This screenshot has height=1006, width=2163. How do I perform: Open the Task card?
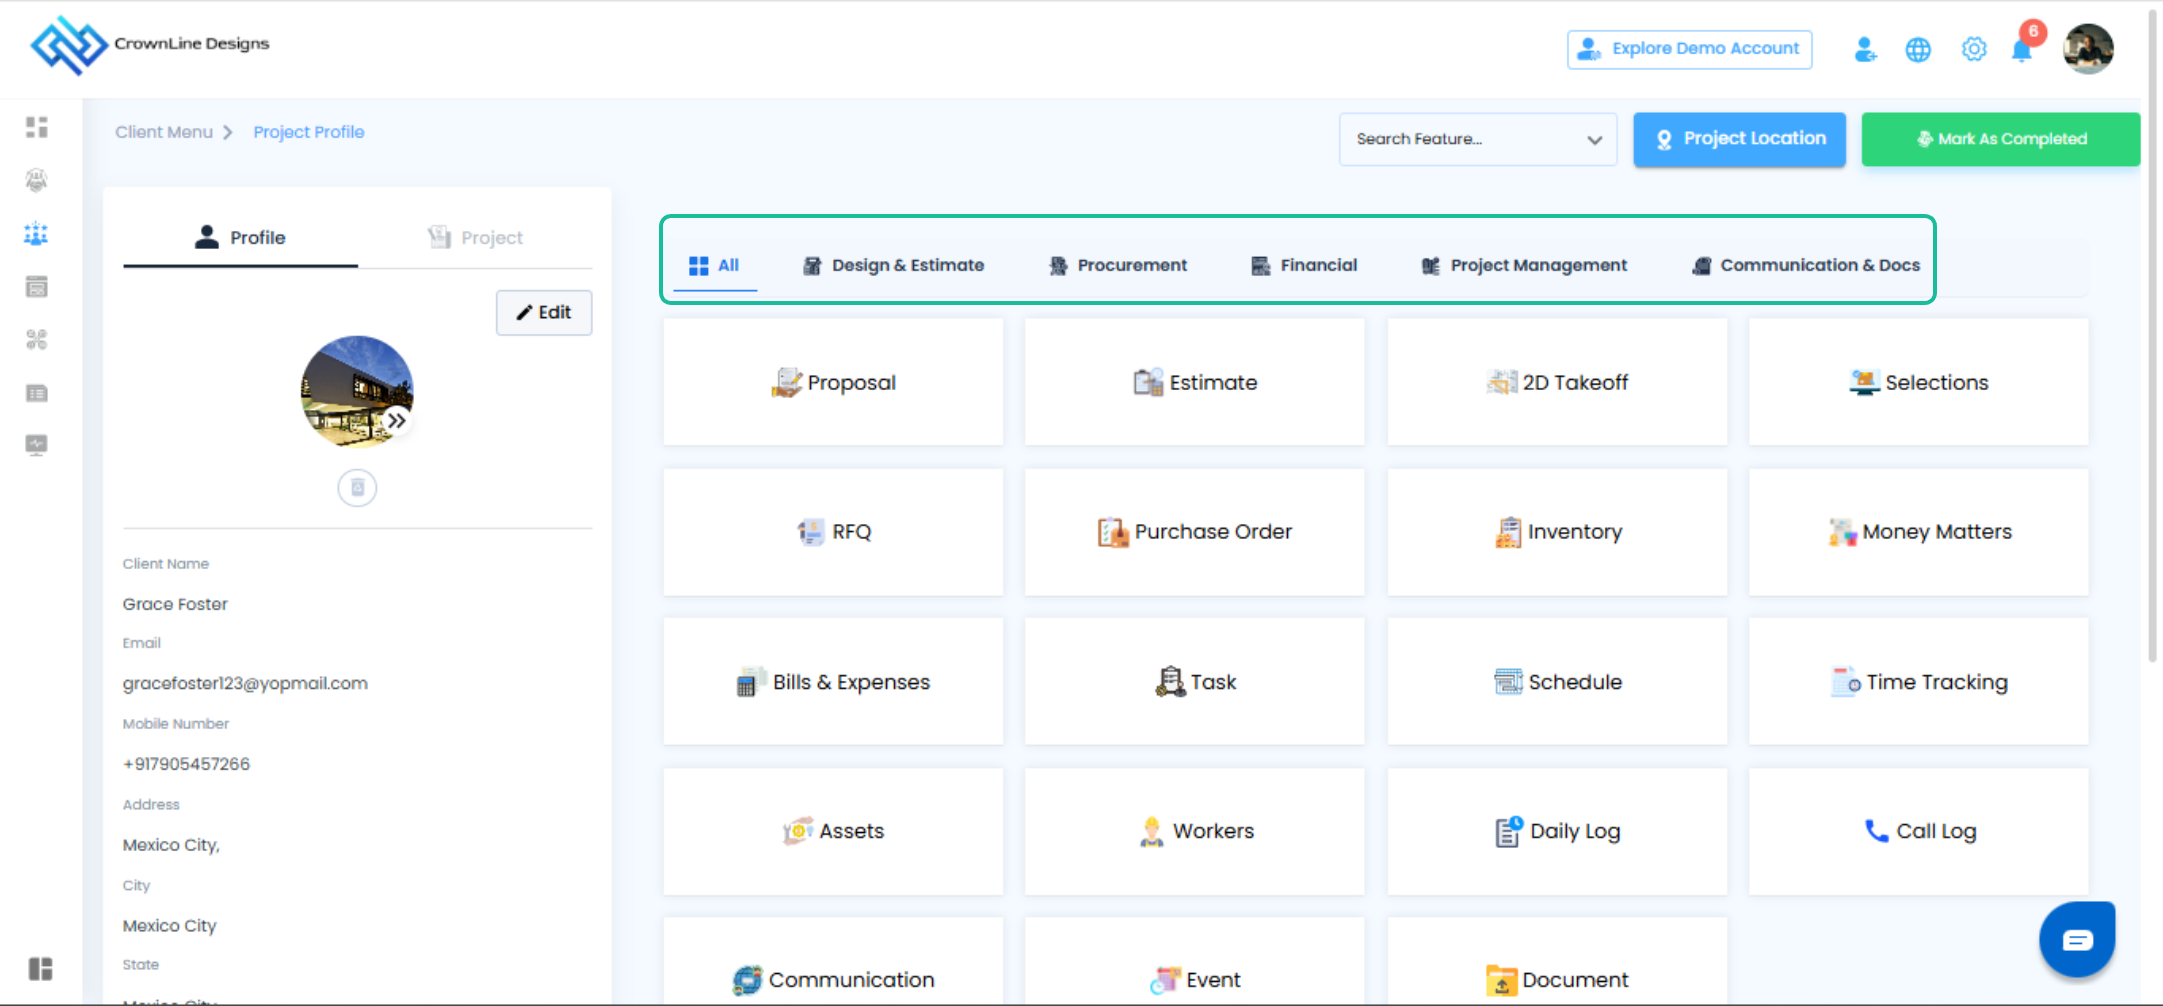point(1195,681)
